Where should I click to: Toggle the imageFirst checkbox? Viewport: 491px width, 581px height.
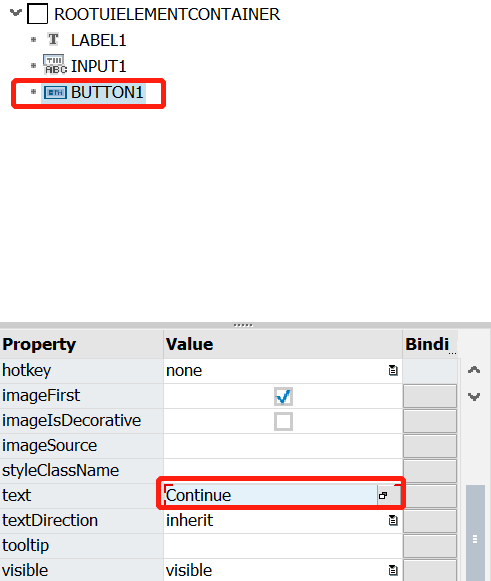(x=283, y=396)
